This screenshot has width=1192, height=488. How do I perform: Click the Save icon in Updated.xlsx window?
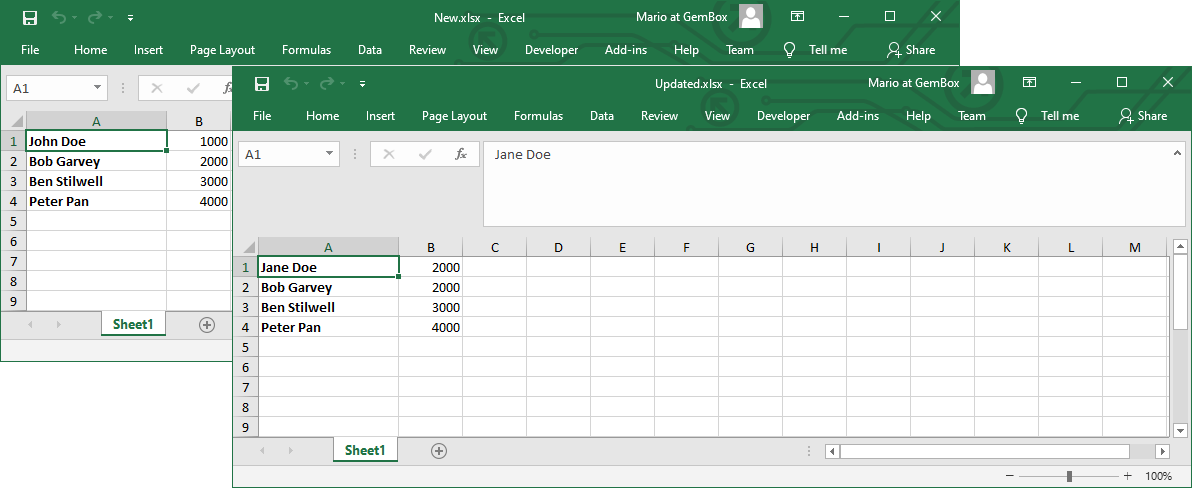click(x=262, y=83)
